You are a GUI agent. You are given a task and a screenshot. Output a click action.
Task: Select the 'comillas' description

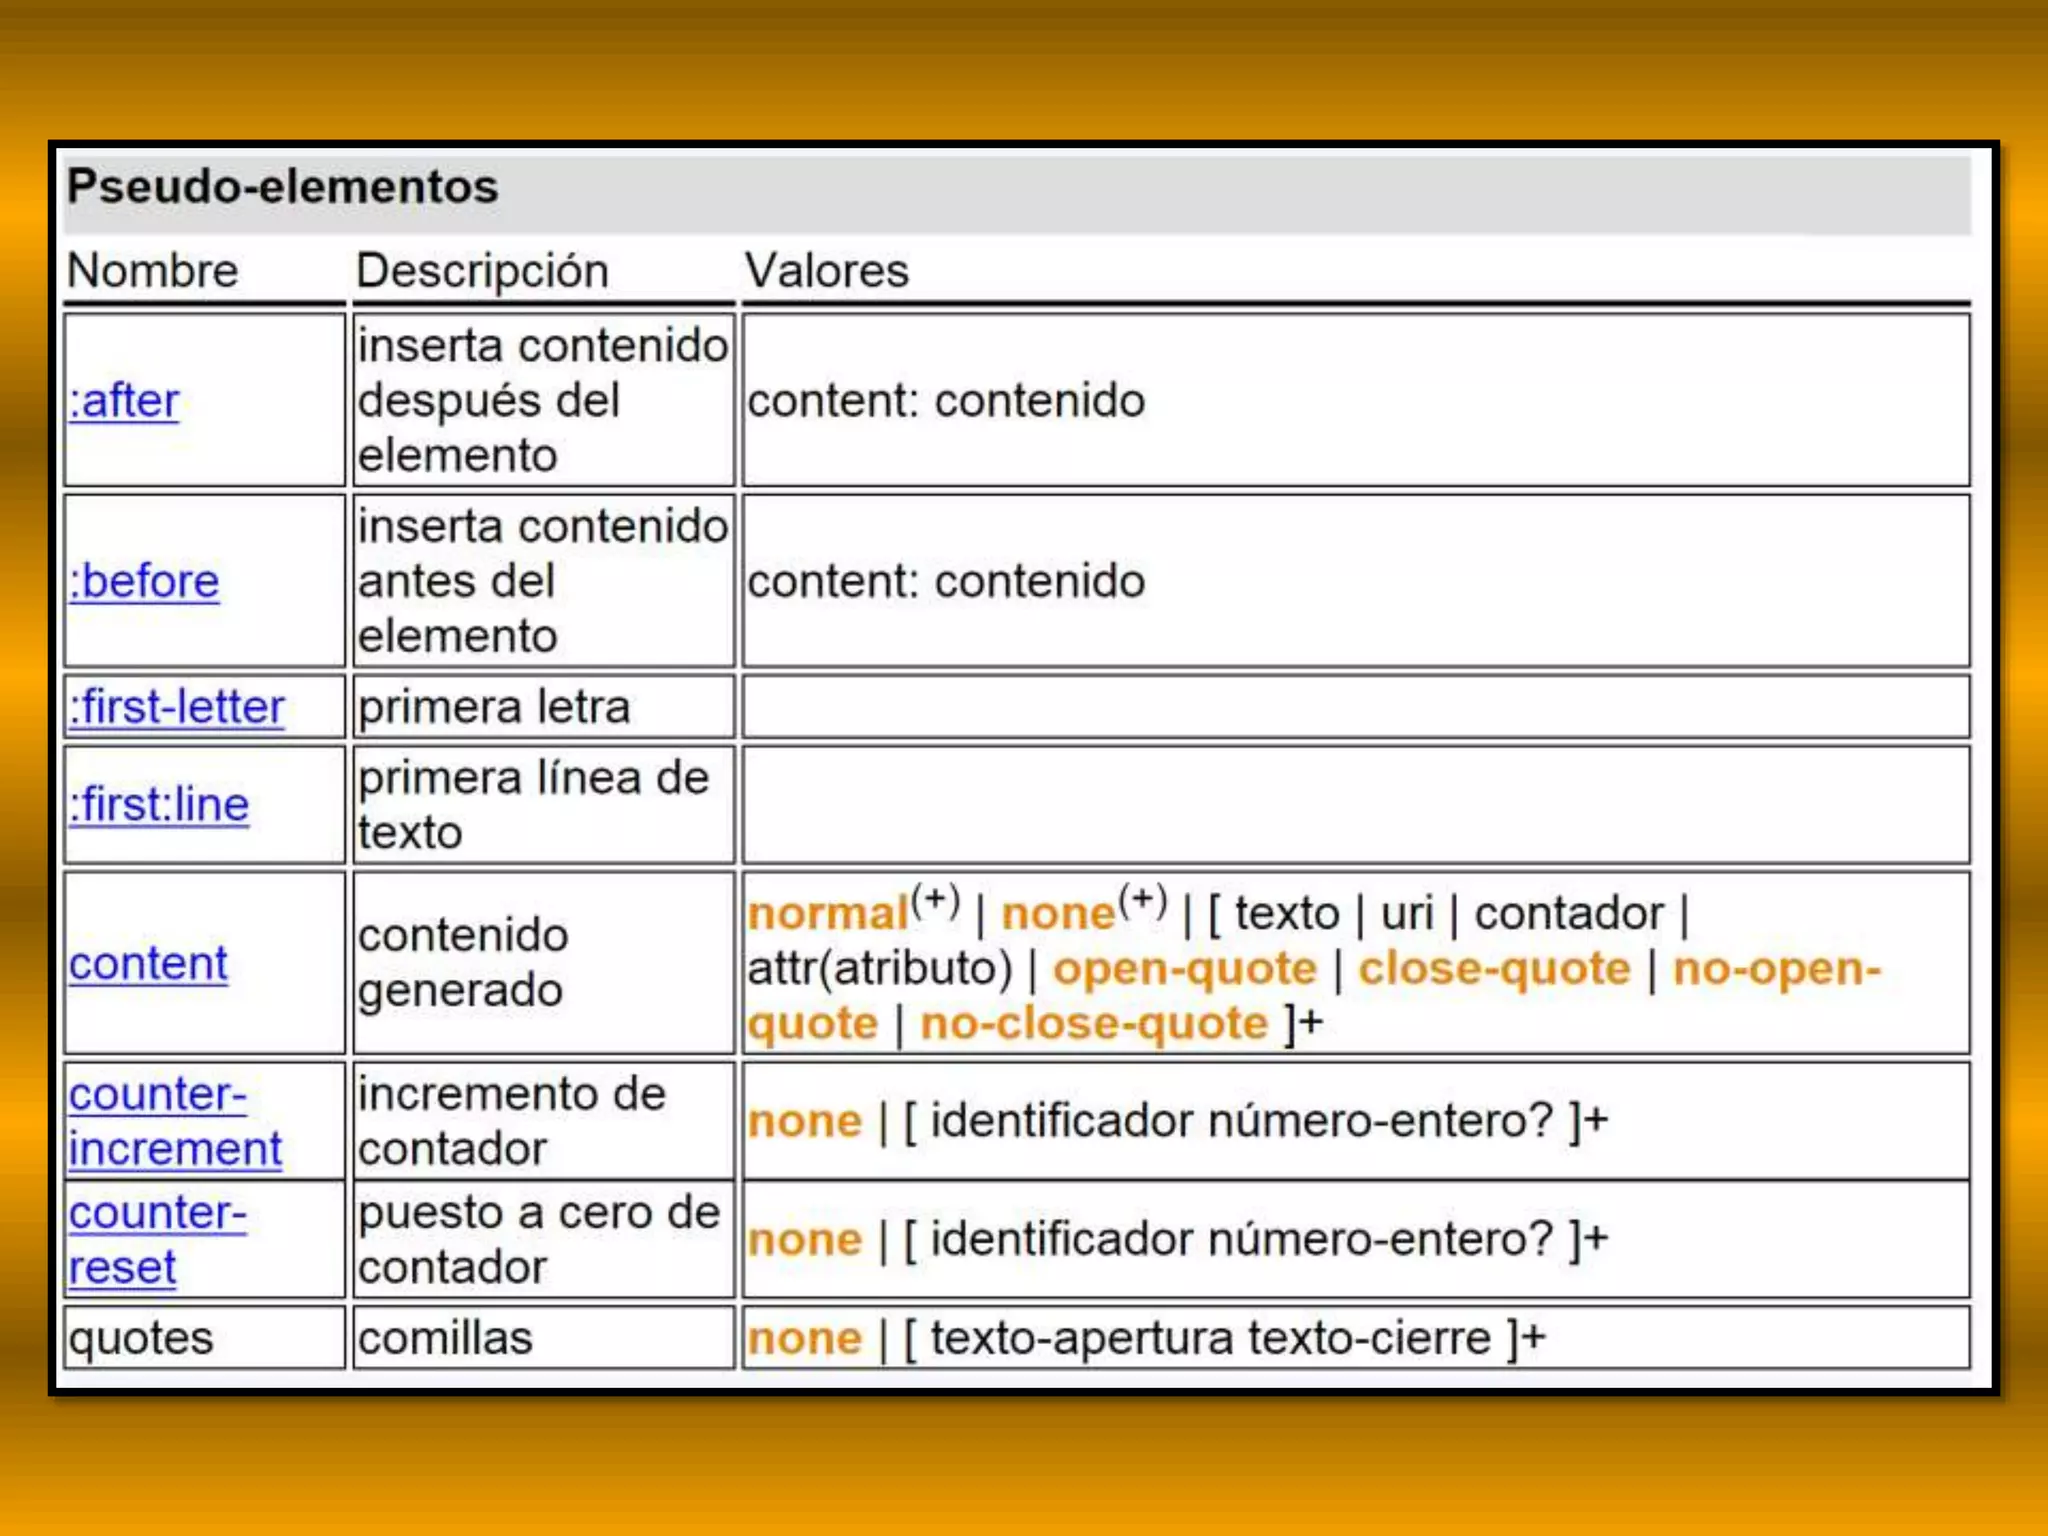click(x=445, y=1338)
